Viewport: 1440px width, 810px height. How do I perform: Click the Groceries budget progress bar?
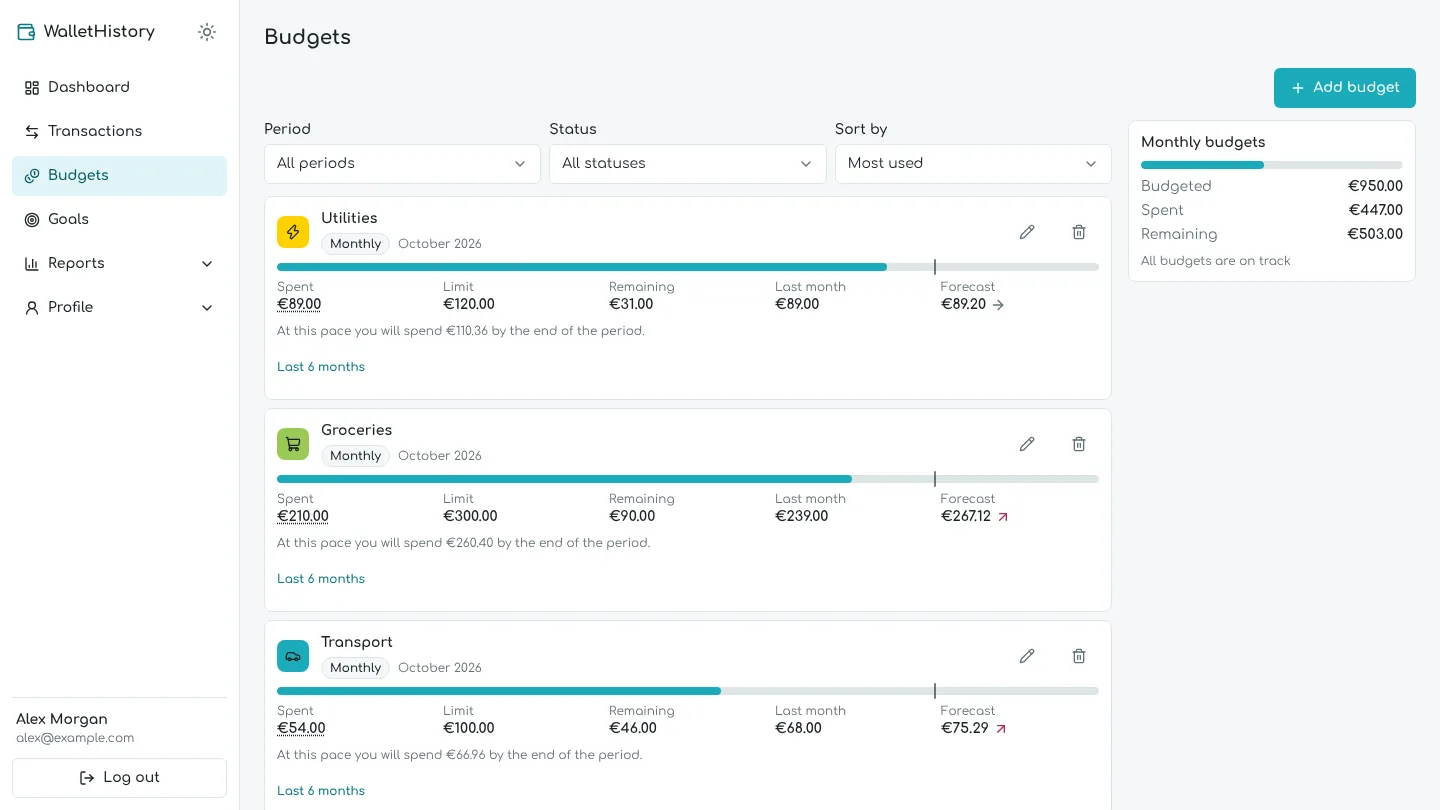688,479
